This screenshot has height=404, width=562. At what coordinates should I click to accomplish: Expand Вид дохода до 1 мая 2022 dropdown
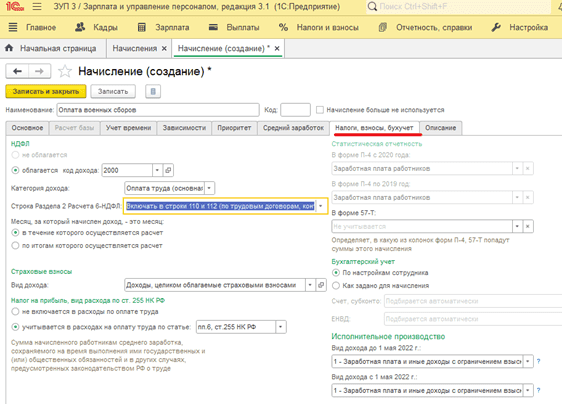(528, 361)
